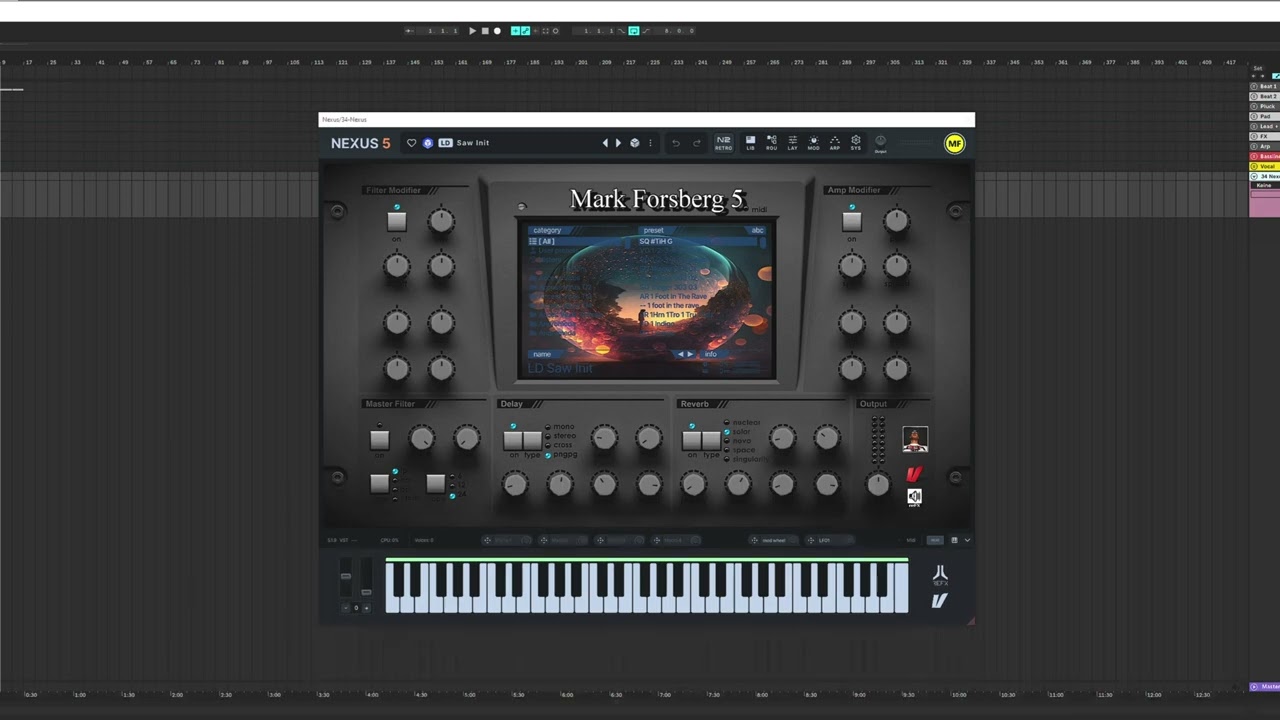Select the Pluck track in DAW

tap(1265, 107)
